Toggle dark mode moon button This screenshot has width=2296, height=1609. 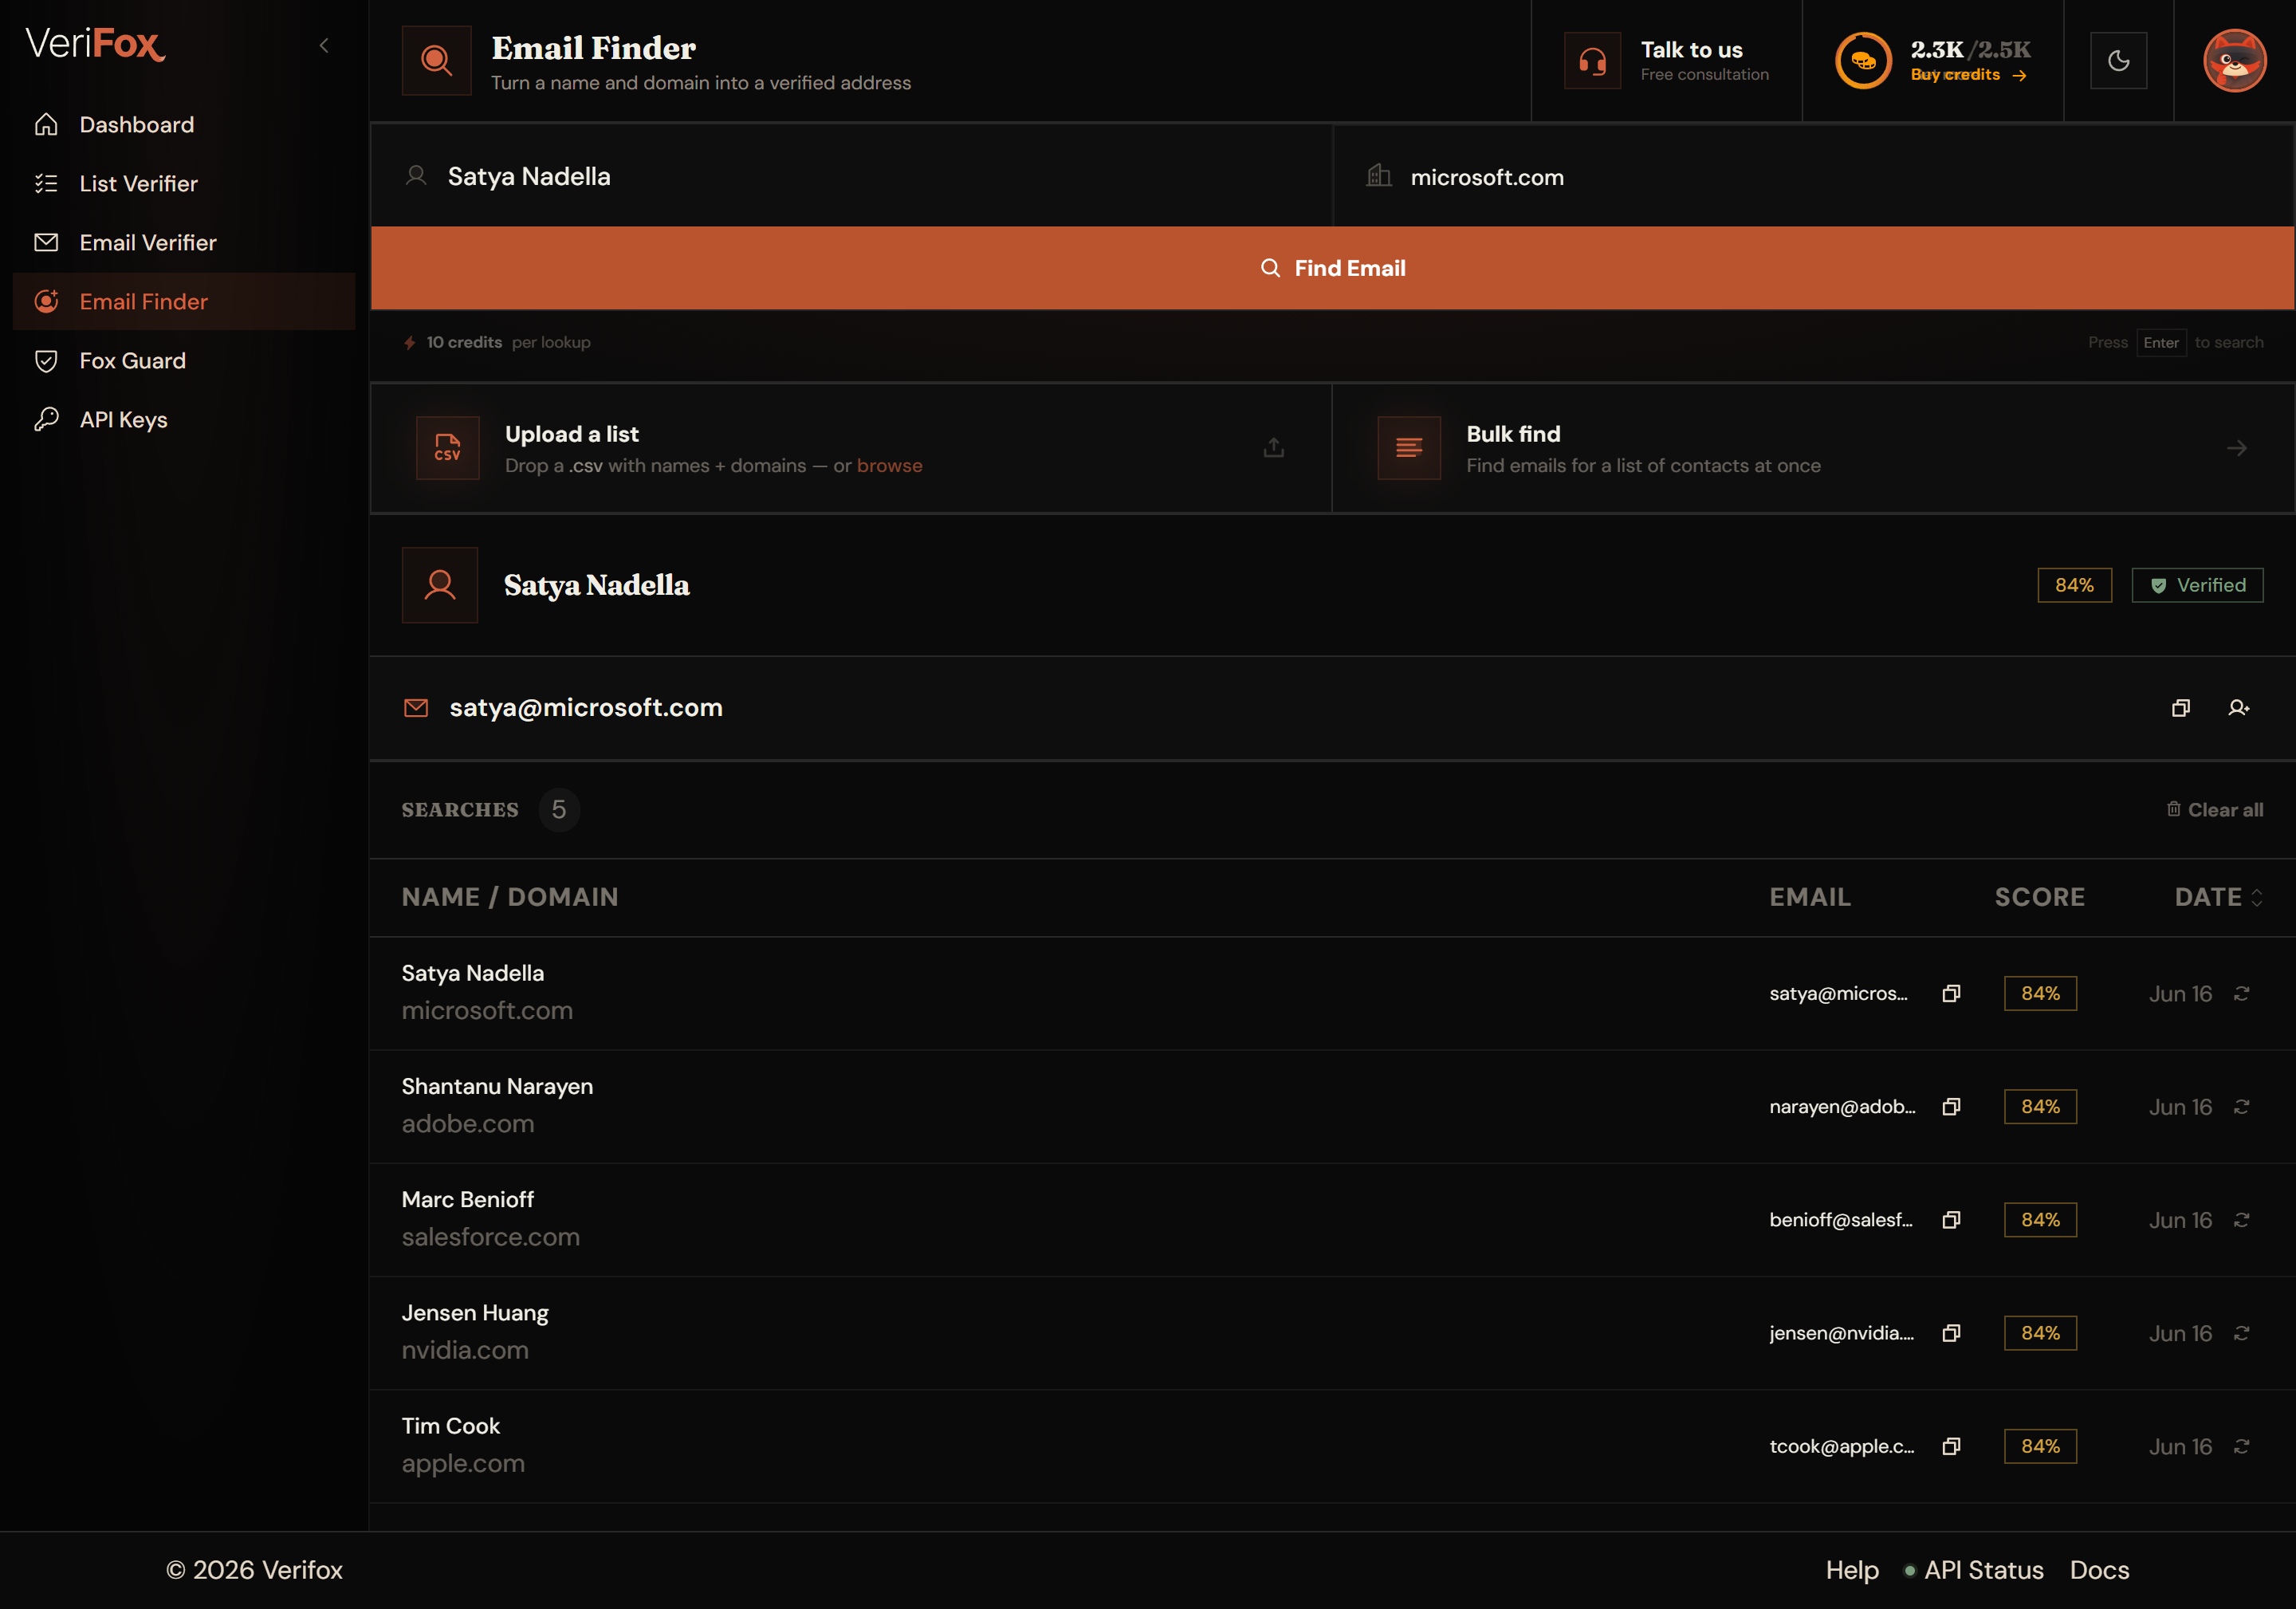click(2118, 61)
